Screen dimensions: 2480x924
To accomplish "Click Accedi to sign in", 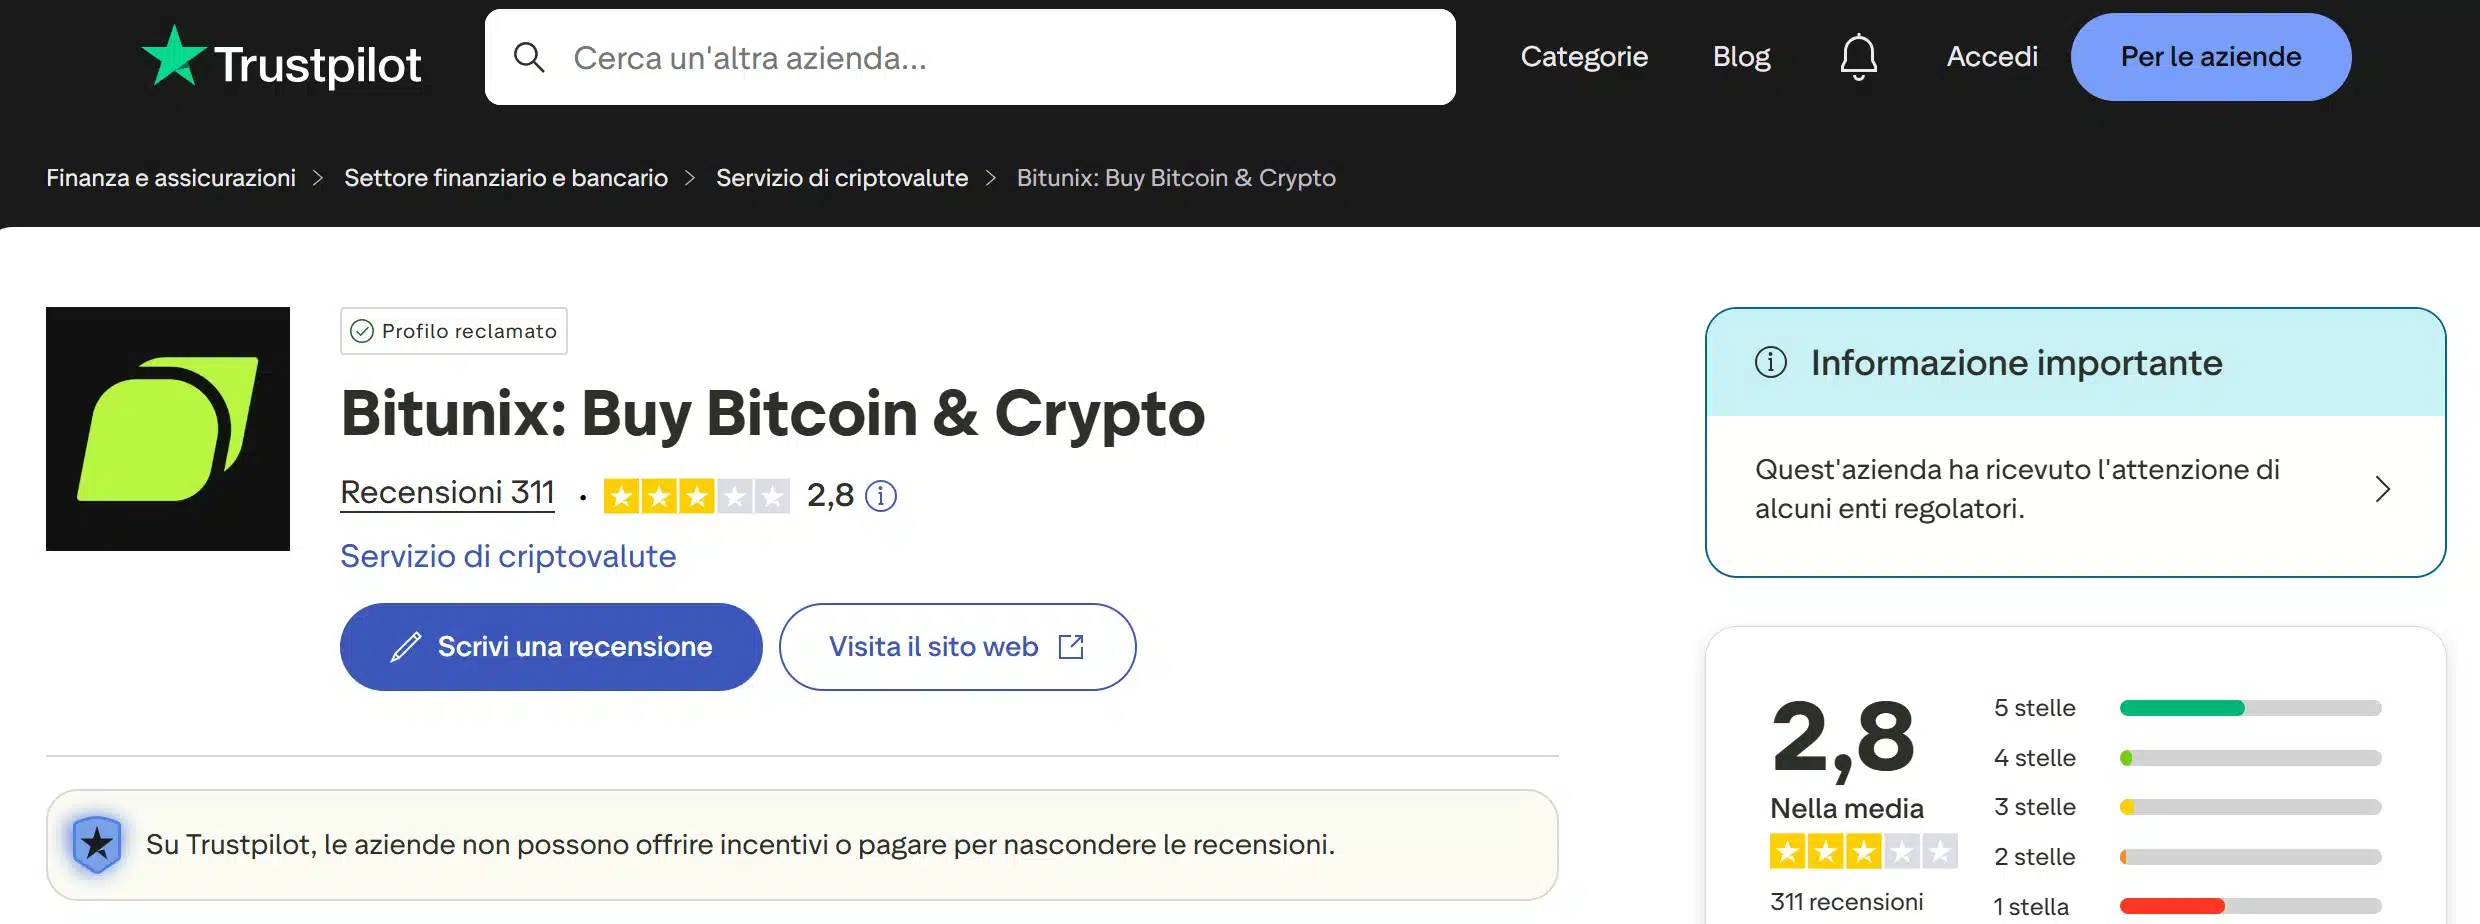I will click(1992, 57).
